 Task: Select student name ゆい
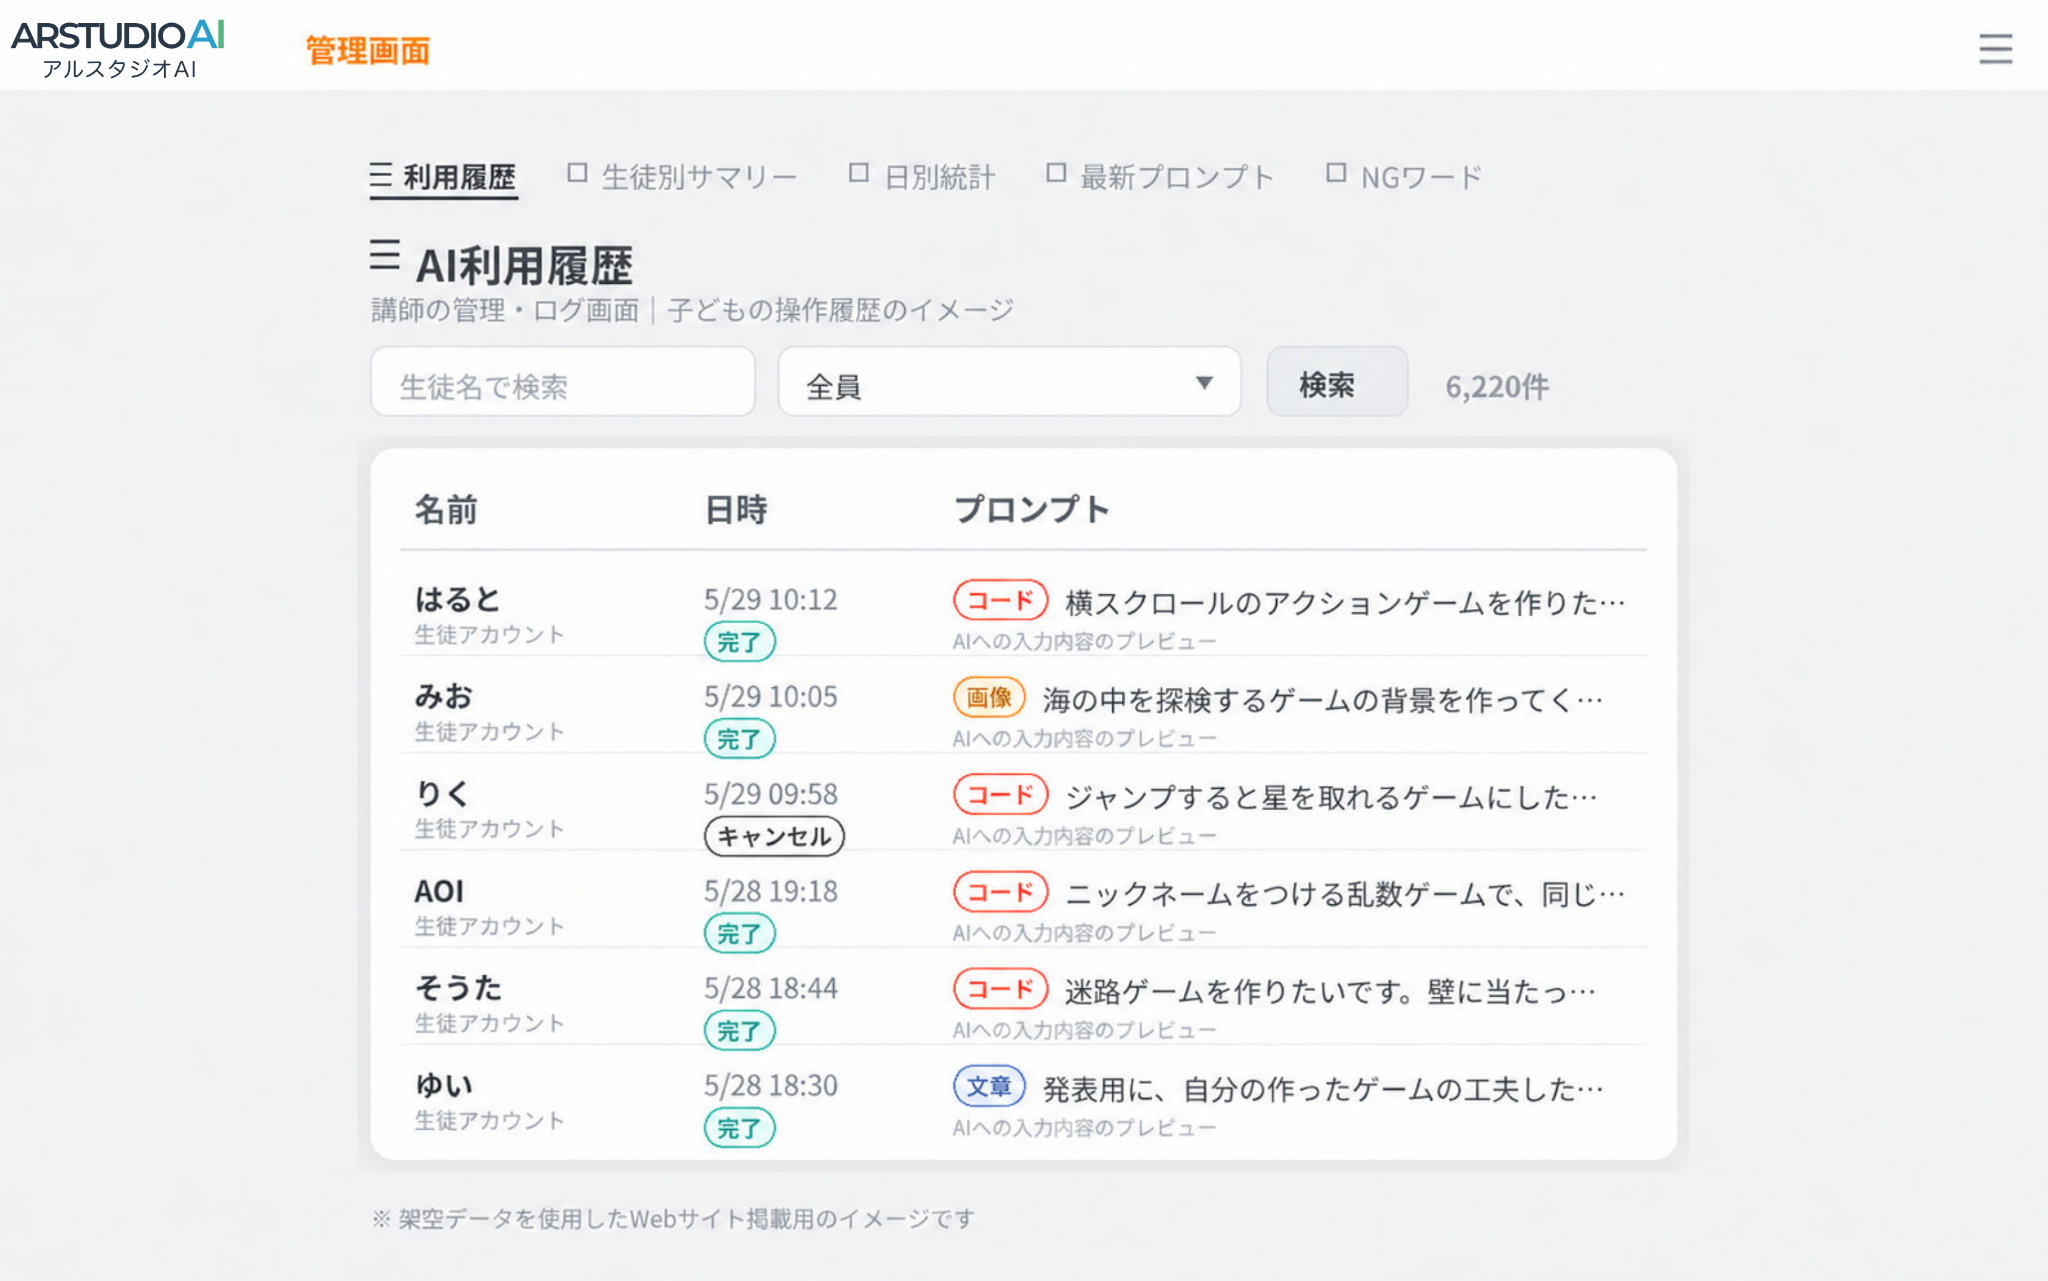[x=443, y=1085]
